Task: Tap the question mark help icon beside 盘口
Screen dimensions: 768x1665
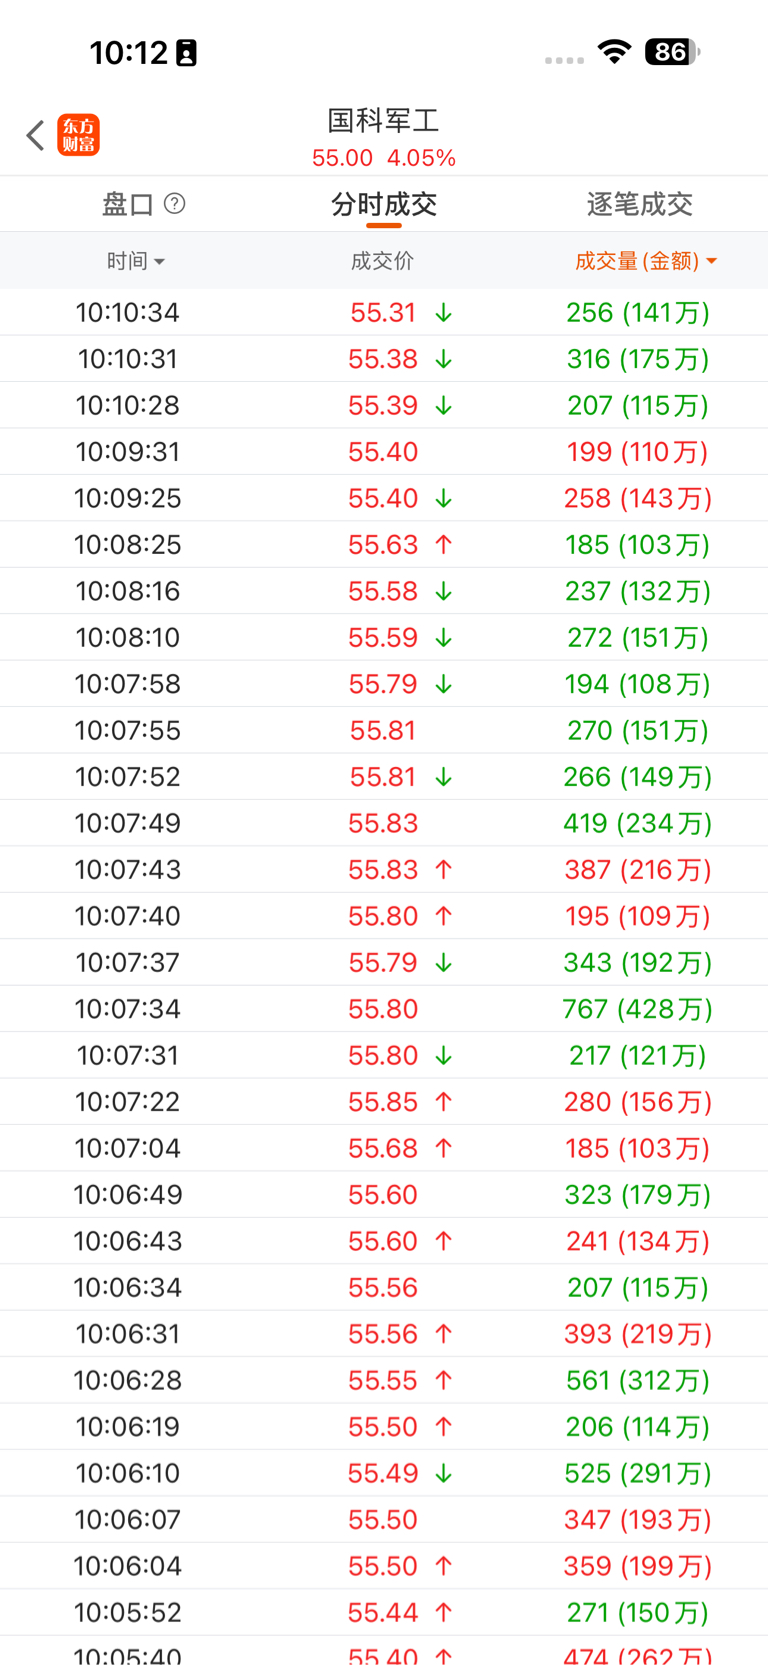Action: tap(174, 204)
